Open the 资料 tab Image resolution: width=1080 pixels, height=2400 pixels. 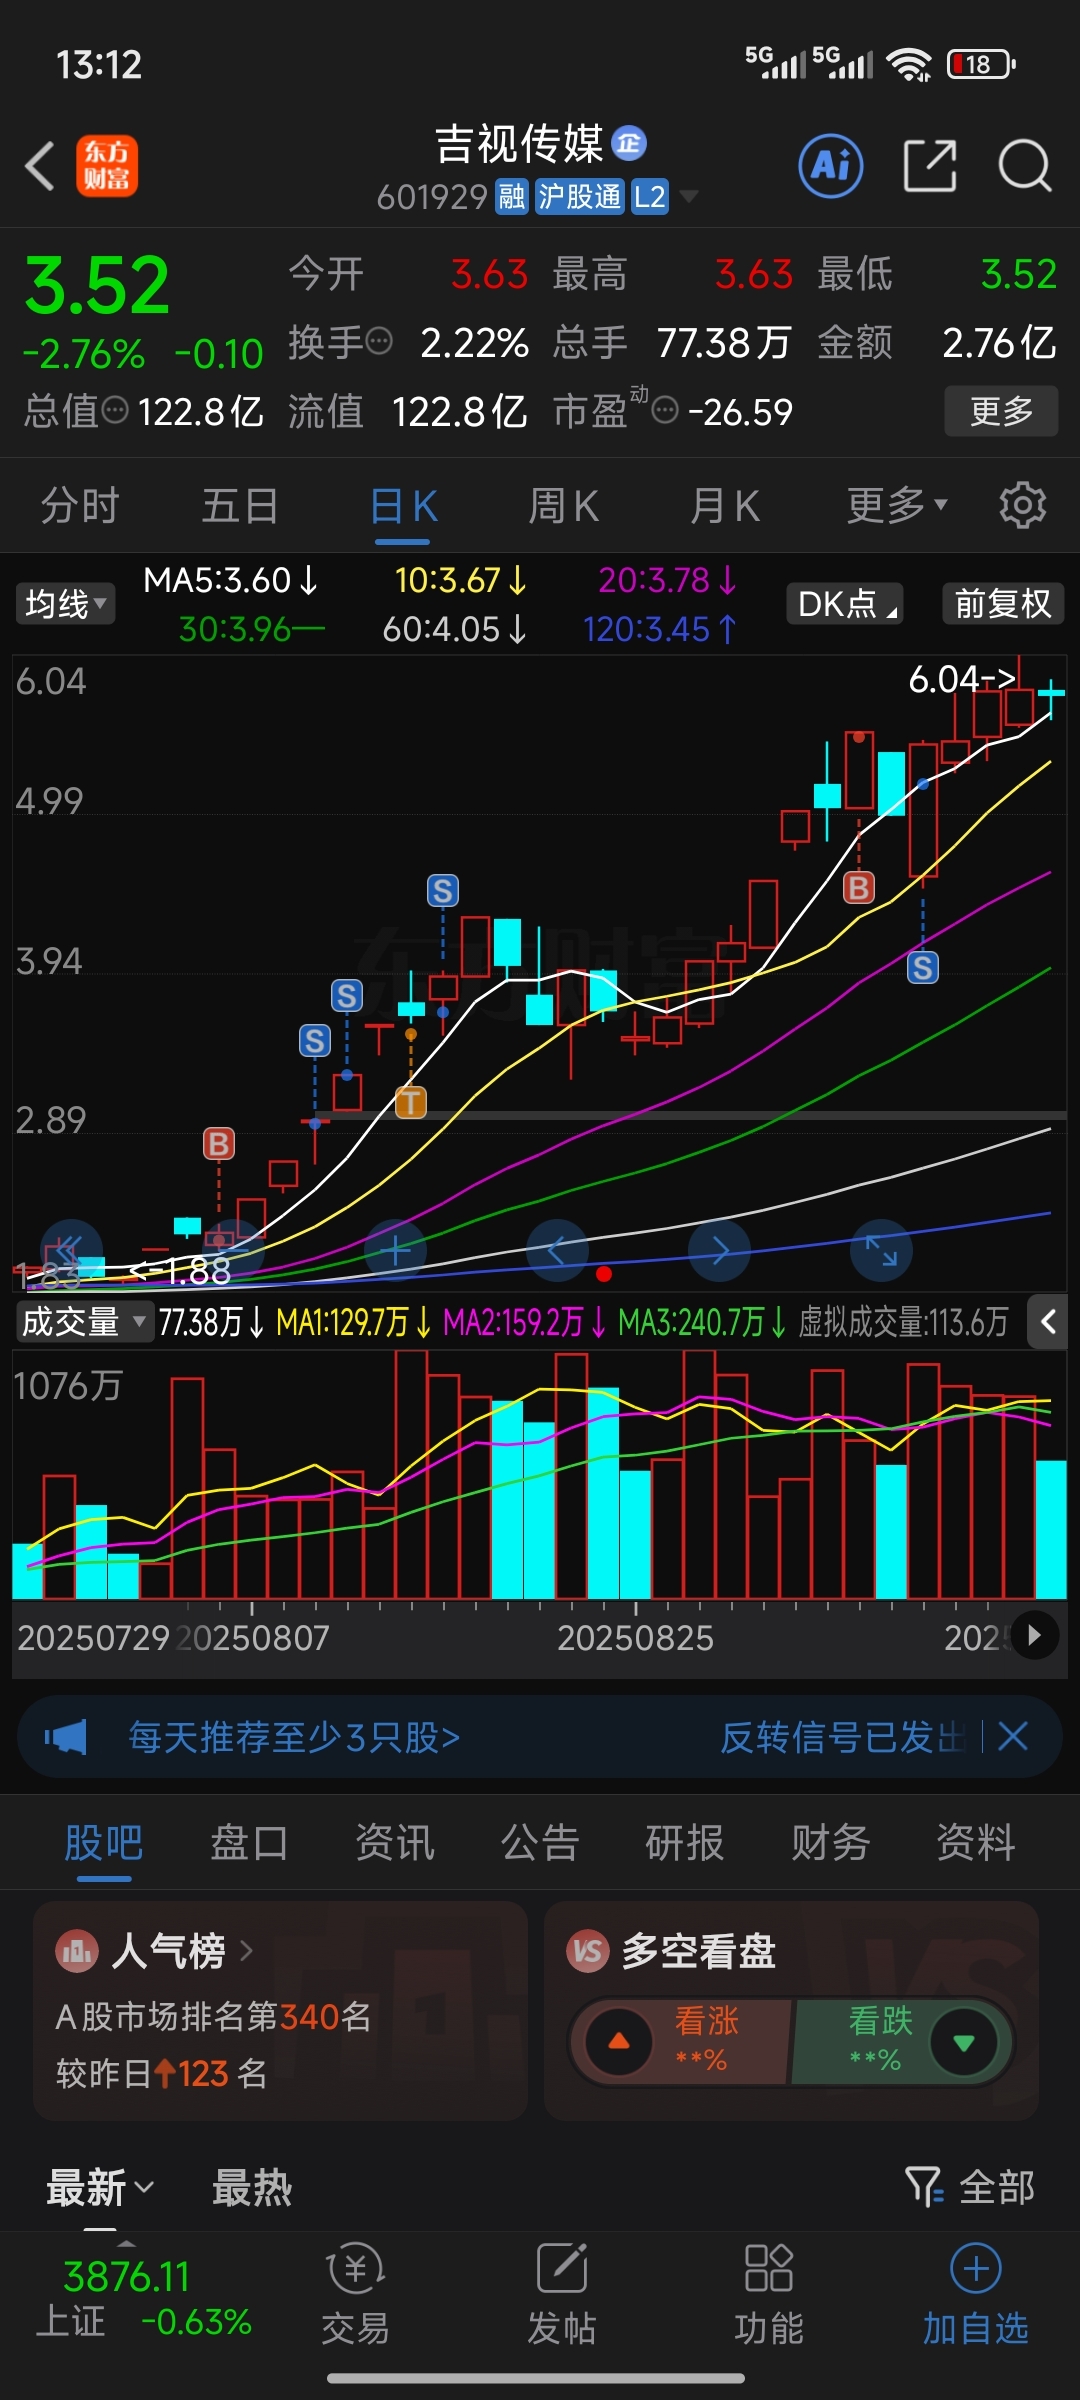tap(976, 1842)
